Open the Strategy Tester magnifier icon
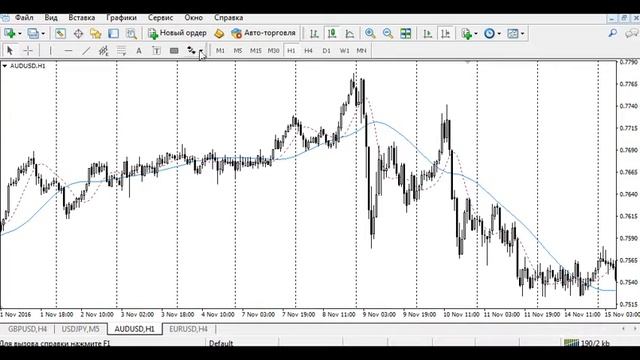 (x=131, y=33)
